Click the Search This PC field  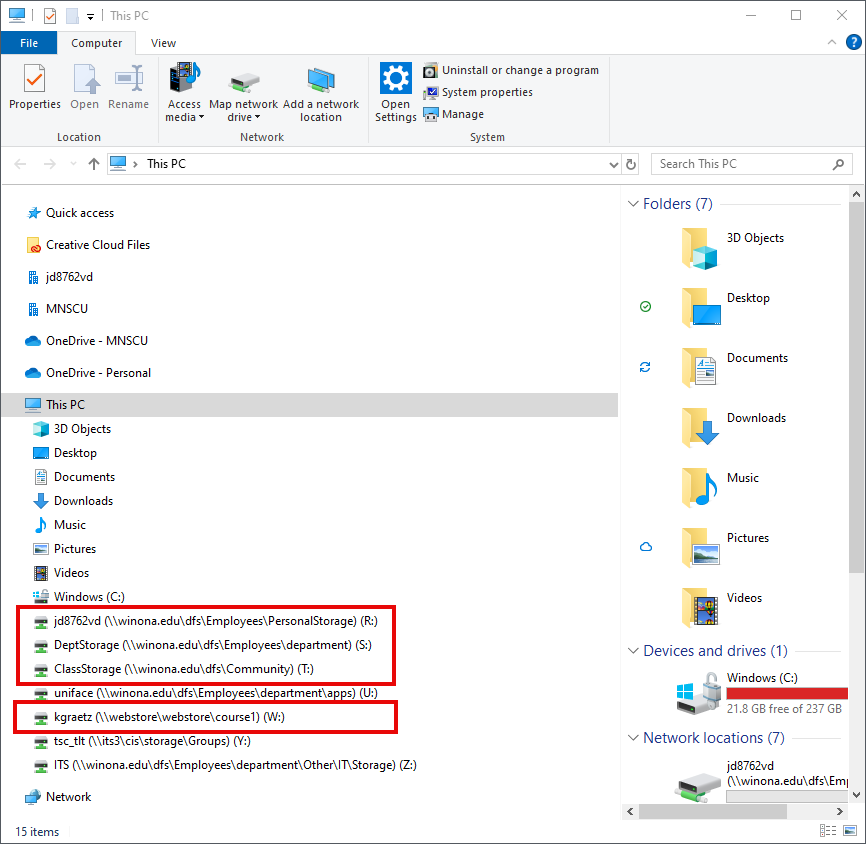coord(745,164)
